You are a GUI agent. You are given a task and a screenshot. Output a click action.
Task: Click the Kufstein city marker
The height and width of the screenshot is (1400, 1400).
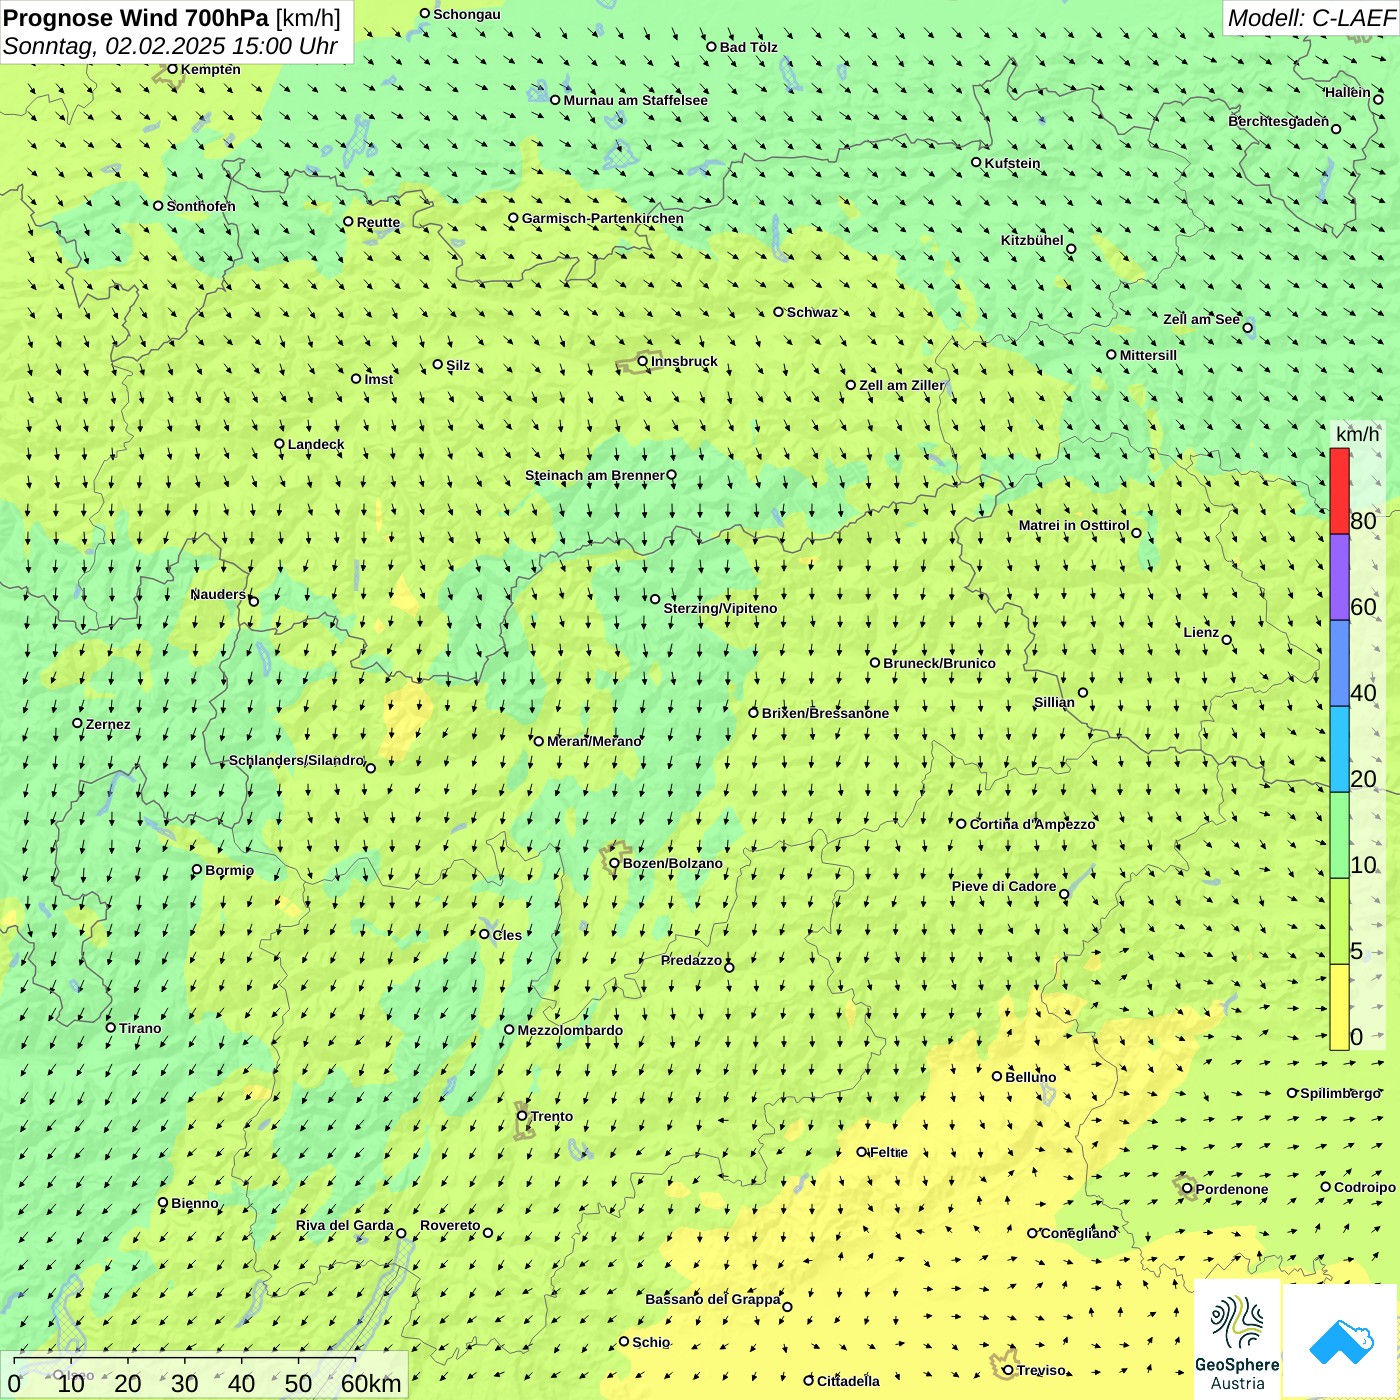[976, 162]
